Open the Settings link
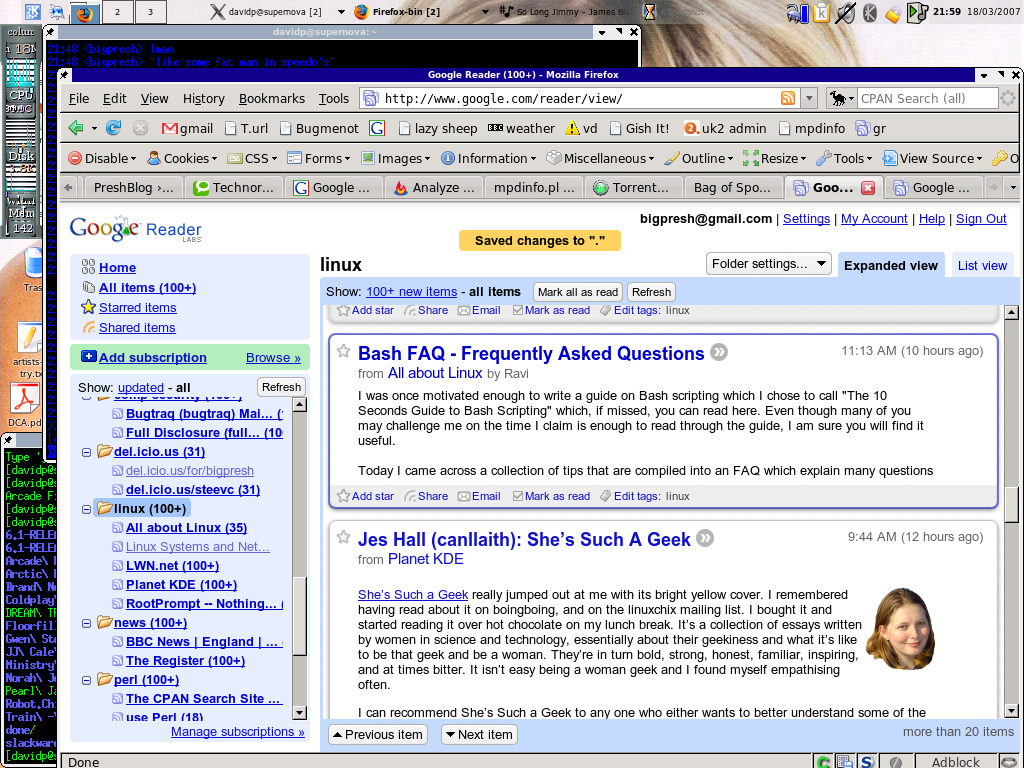1024x768 pixels. [x=806, y=219]
